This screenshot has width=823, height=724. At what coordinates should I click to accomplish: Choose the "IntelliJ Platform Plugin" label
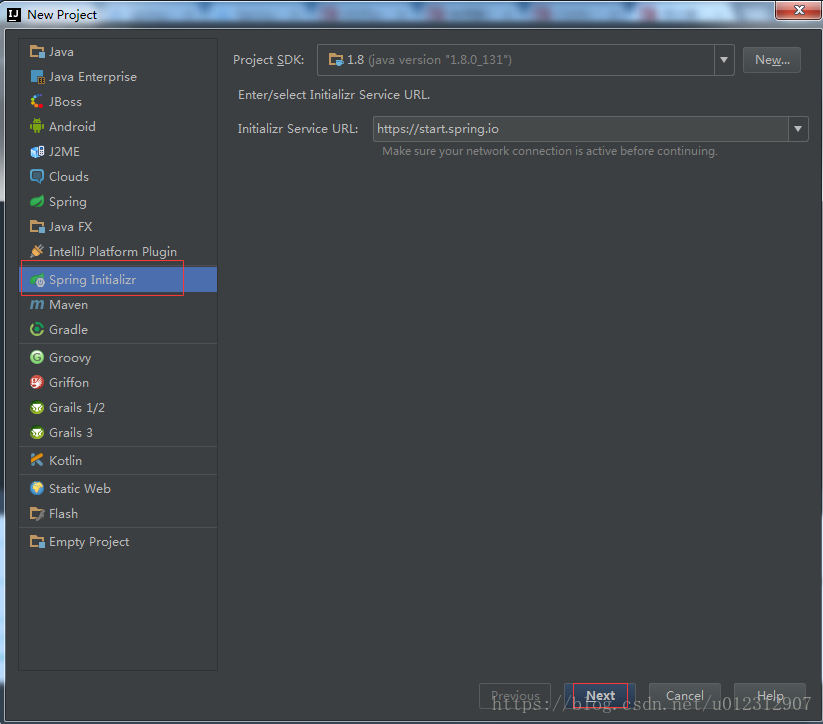click(113, 252)
